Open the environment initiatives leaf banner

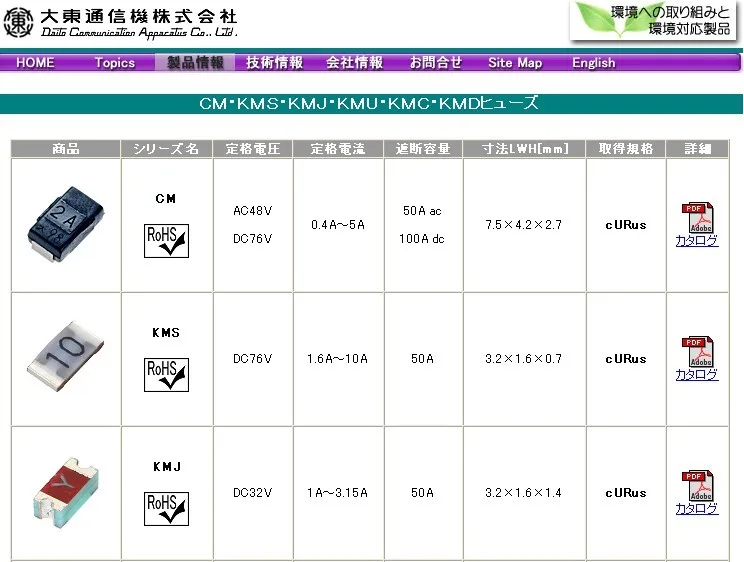(653, 21)
